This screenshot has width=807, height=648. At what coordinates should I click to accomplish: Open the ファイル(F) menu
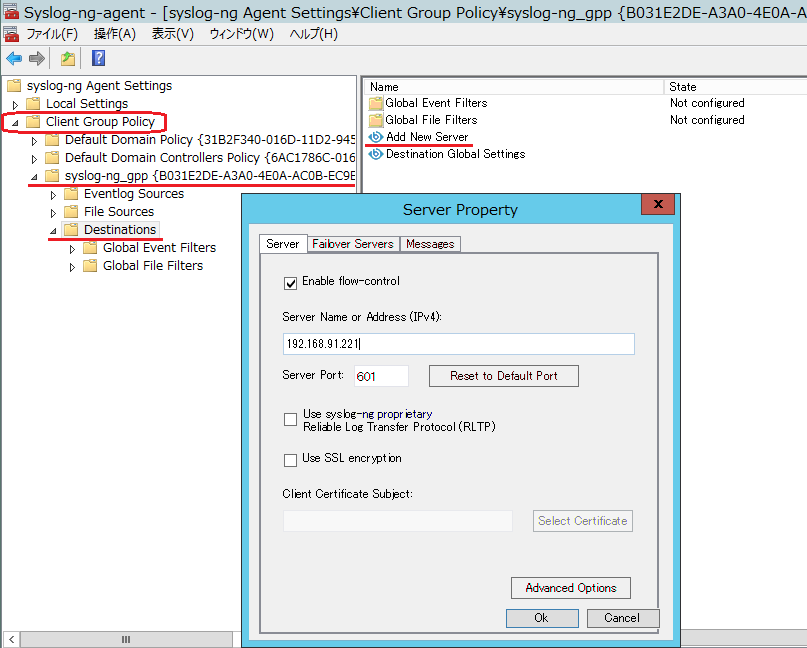click(x=52, y=34)
